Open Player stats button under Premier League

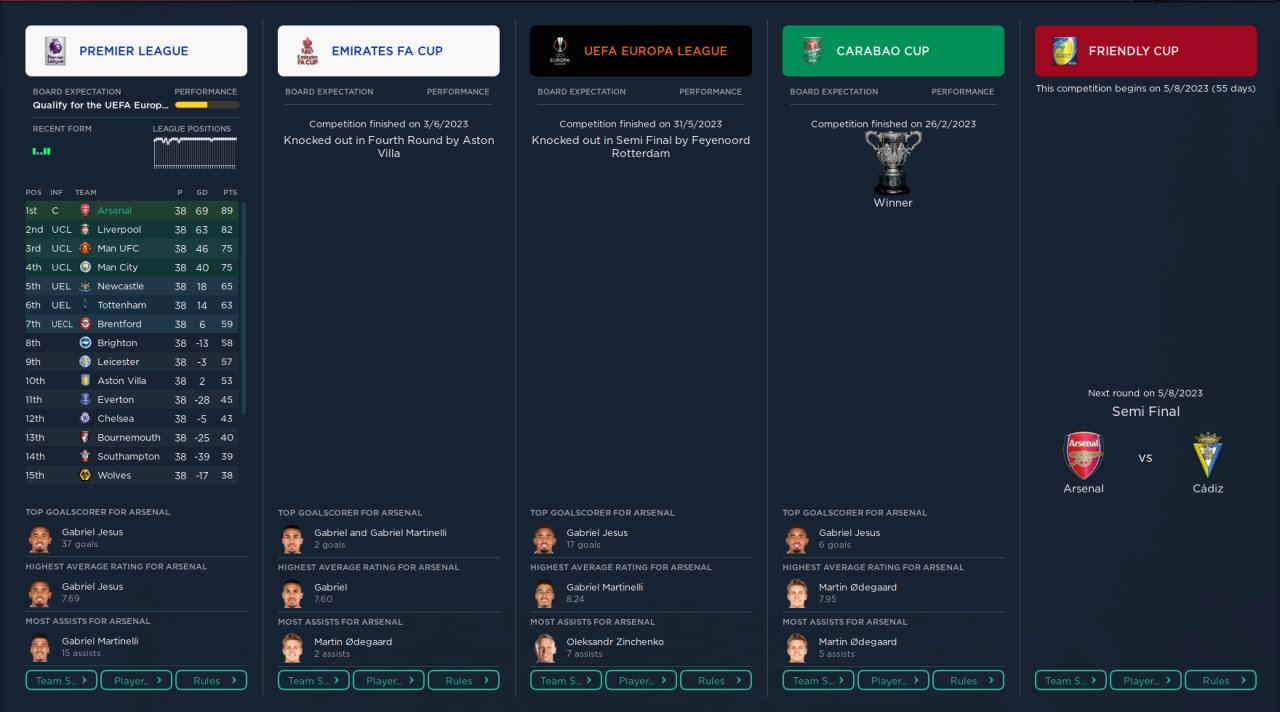136,681
